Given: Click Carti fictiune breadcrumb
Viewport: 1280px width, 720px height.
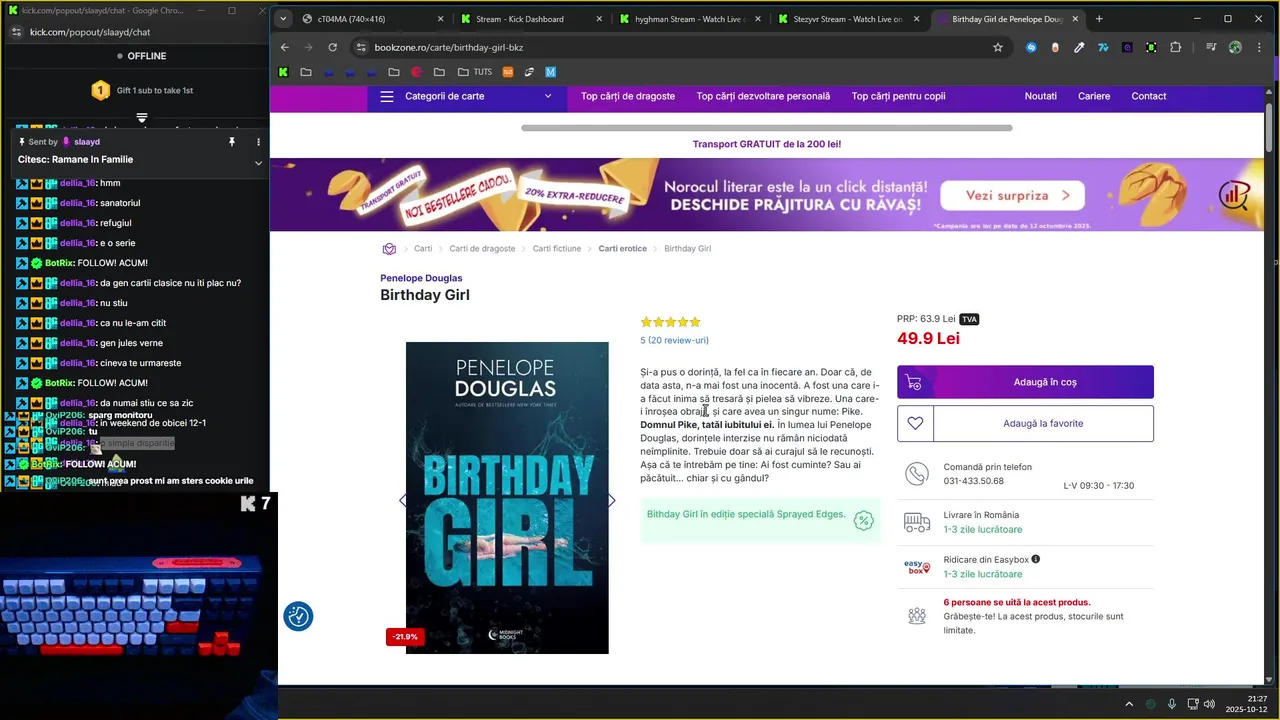Looking at the screenshot, I should tap(556, 249).
